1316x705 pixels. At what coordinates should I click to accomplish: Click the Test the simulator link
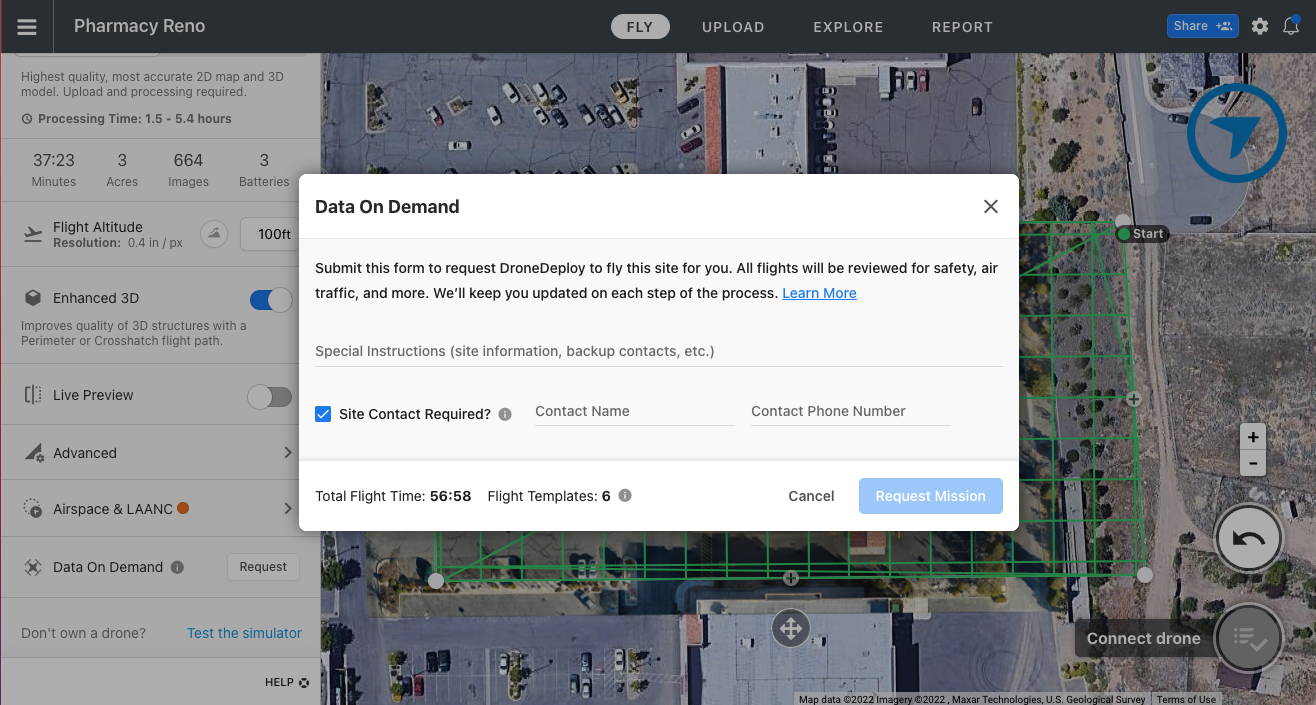tap(244, 632)
